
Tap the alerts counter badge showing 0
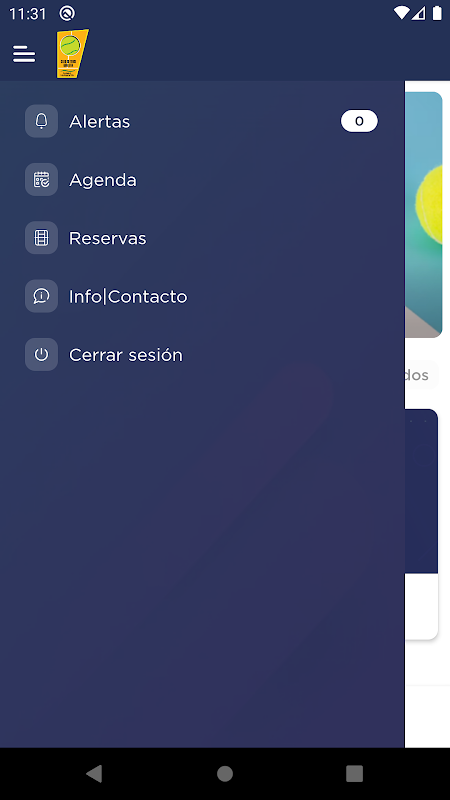click(359, 121)
